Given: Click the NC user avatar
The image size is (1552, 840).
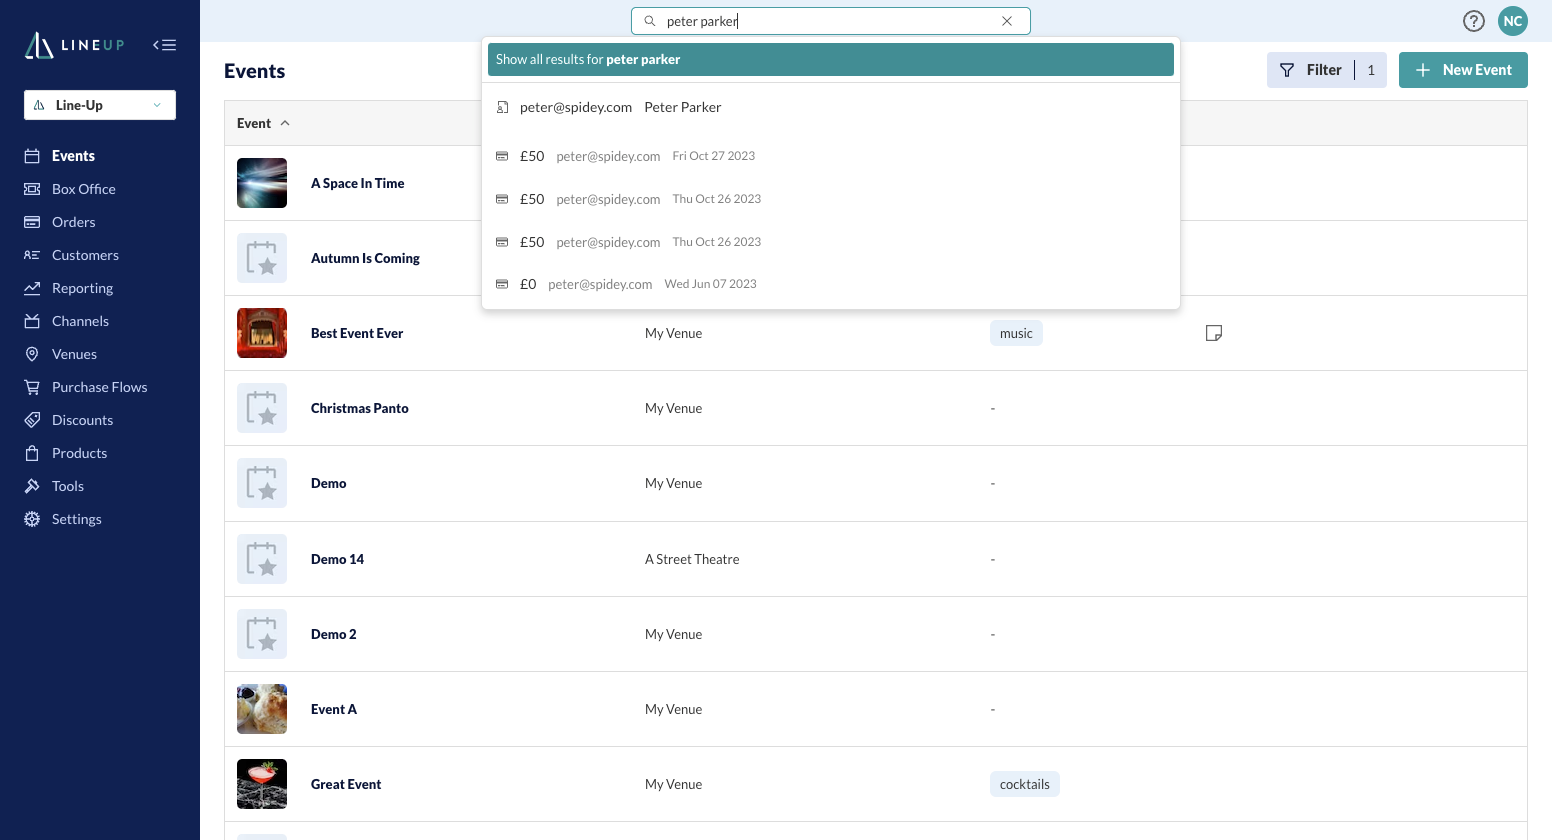Looking at the screenshot, I should click(1512, 21).
